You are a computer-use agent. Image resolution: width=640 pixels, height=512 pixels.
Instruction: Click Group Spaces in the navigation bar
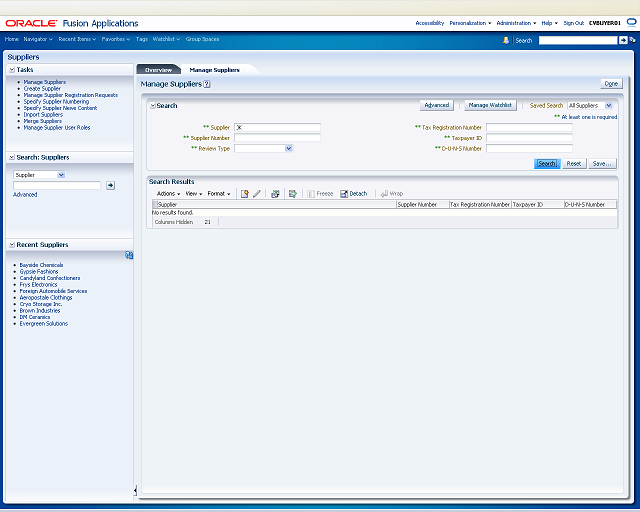(202, 39)
